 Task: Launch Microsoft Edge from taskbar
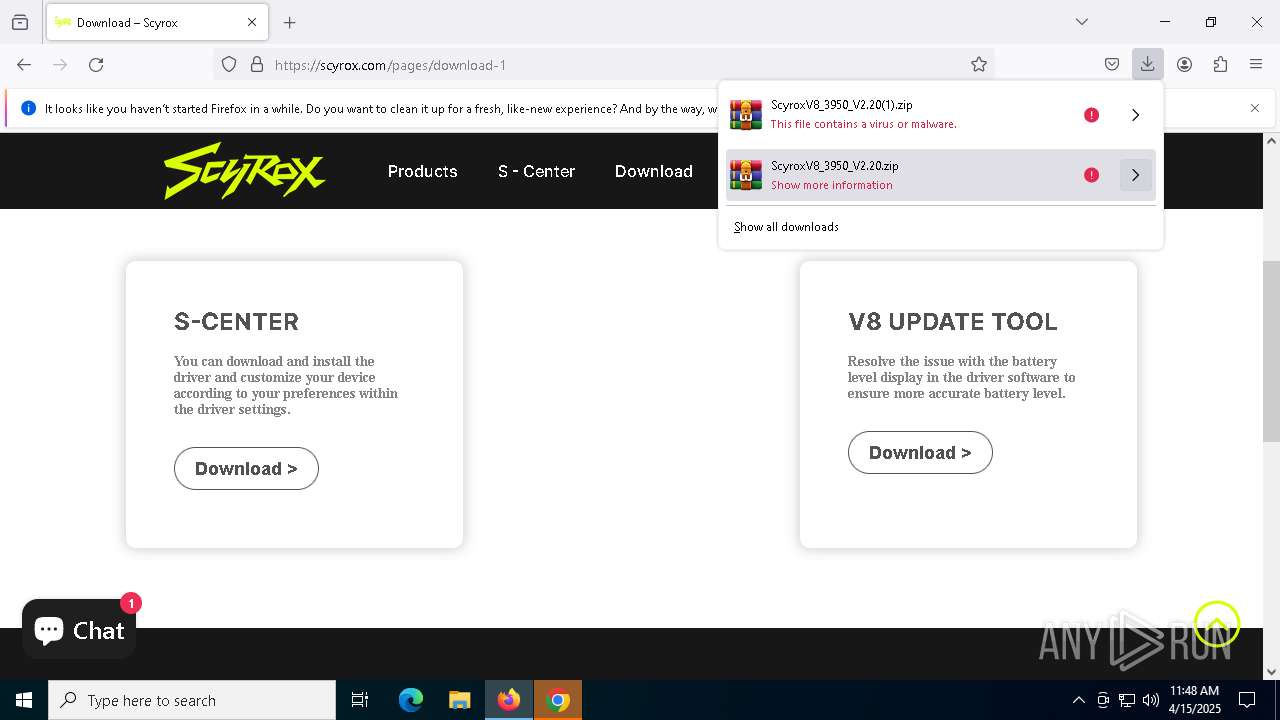tap(411, 700)
